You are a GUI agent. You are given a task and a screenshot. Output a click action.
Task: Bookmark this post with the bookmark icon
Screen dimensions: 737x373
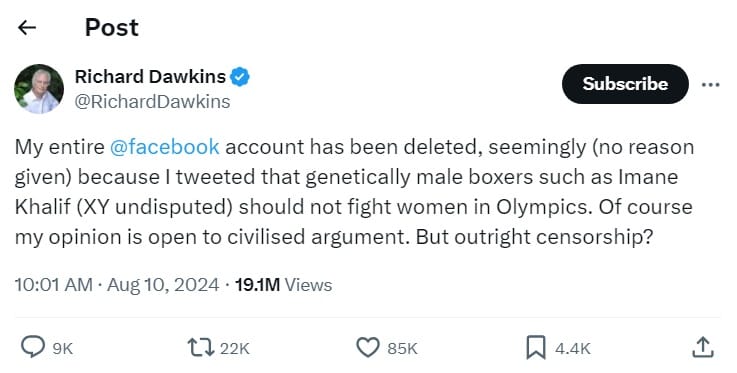coord(535,348)
